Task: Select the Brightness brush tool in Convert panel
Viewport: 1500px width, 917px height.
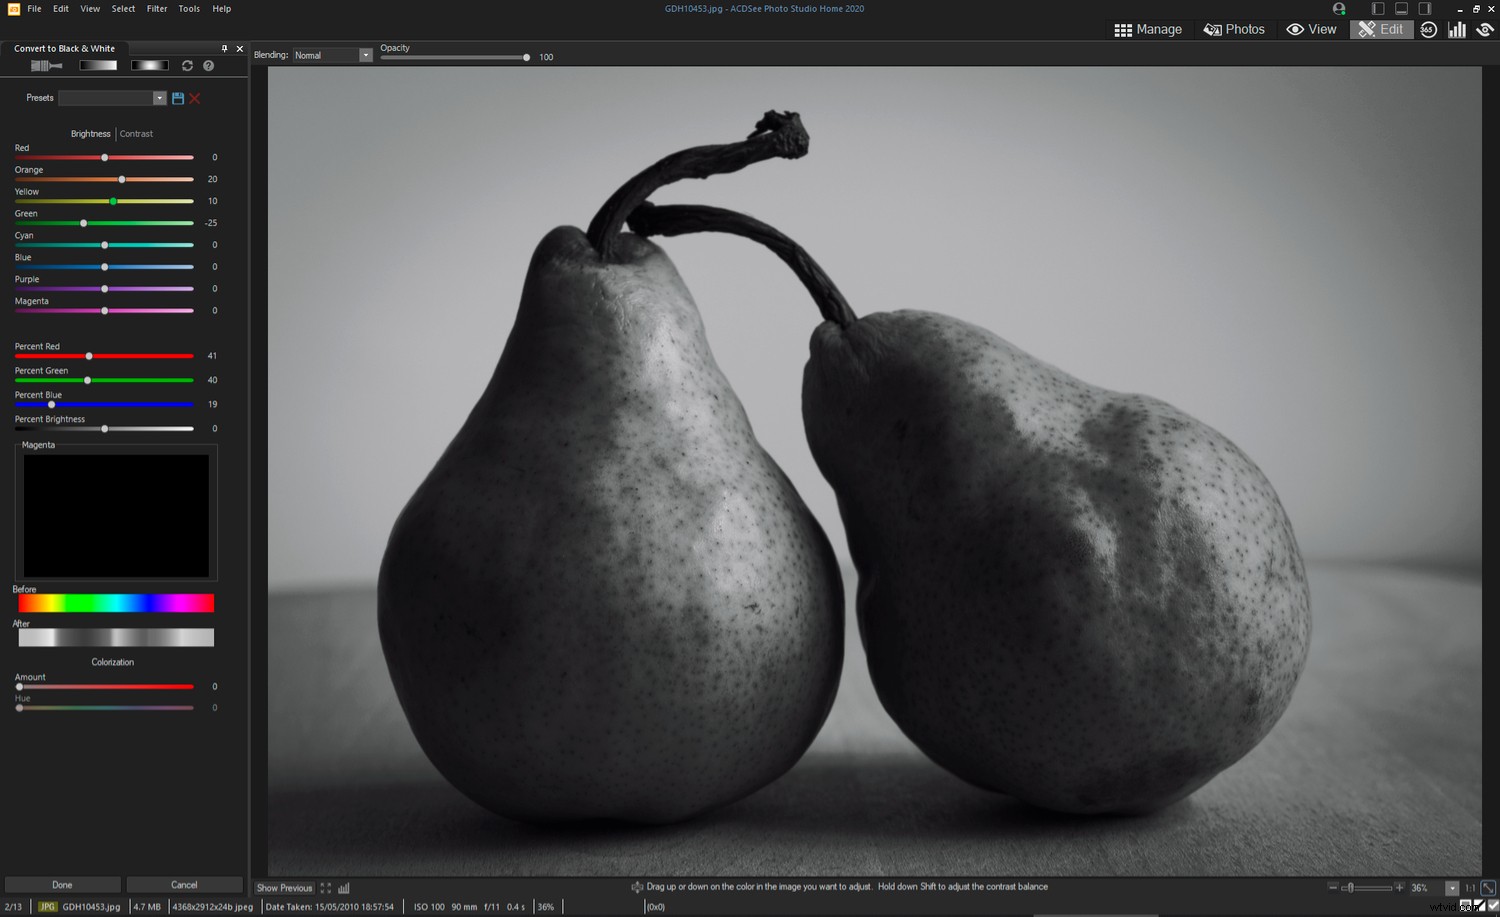Action: (46, 65)
